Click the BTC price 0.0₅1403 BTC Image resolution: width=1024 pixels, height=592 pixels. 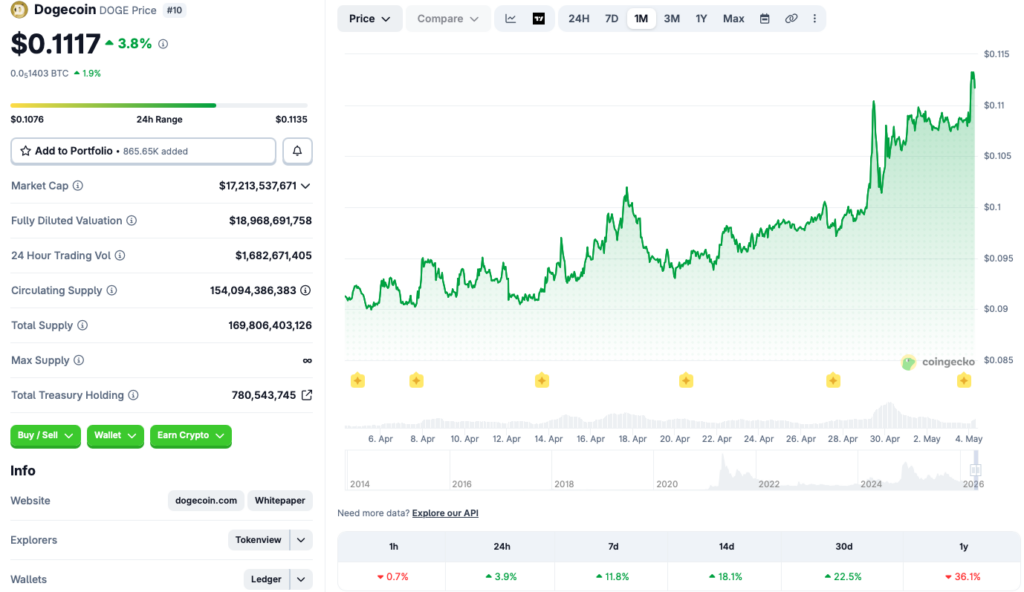[x=39, y=73]
